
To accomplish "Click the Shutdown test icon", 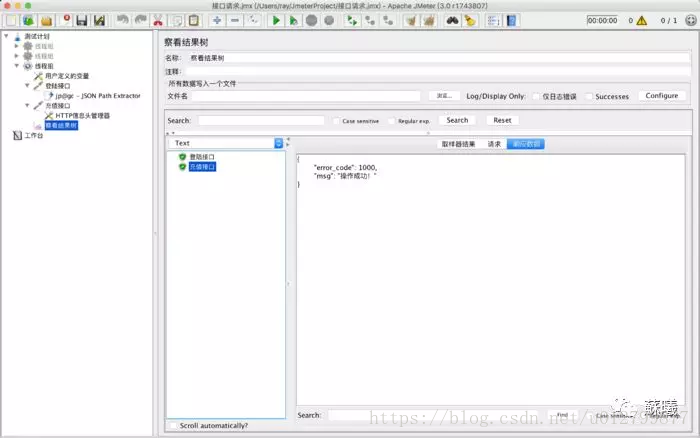I will pos(329,21).
